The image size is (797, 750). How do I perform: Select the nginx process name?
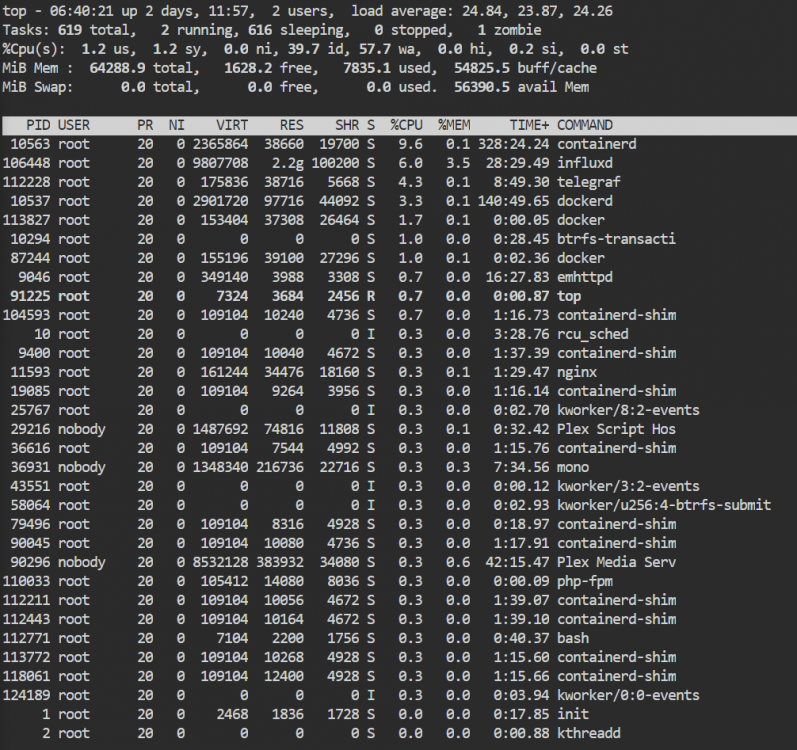577,372
